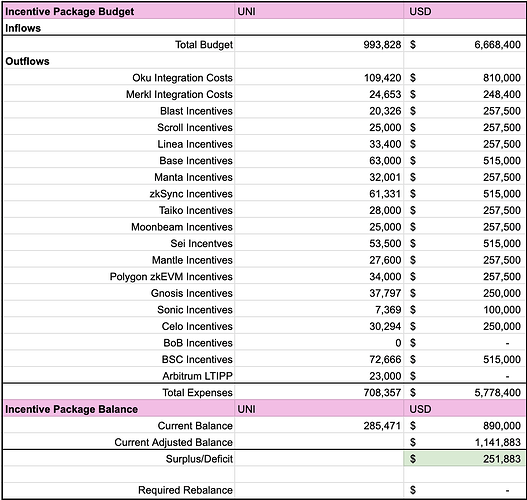527x500 pixels.
Task: Click the Oku USD value 810,000
Action: (x=502, y=78)
